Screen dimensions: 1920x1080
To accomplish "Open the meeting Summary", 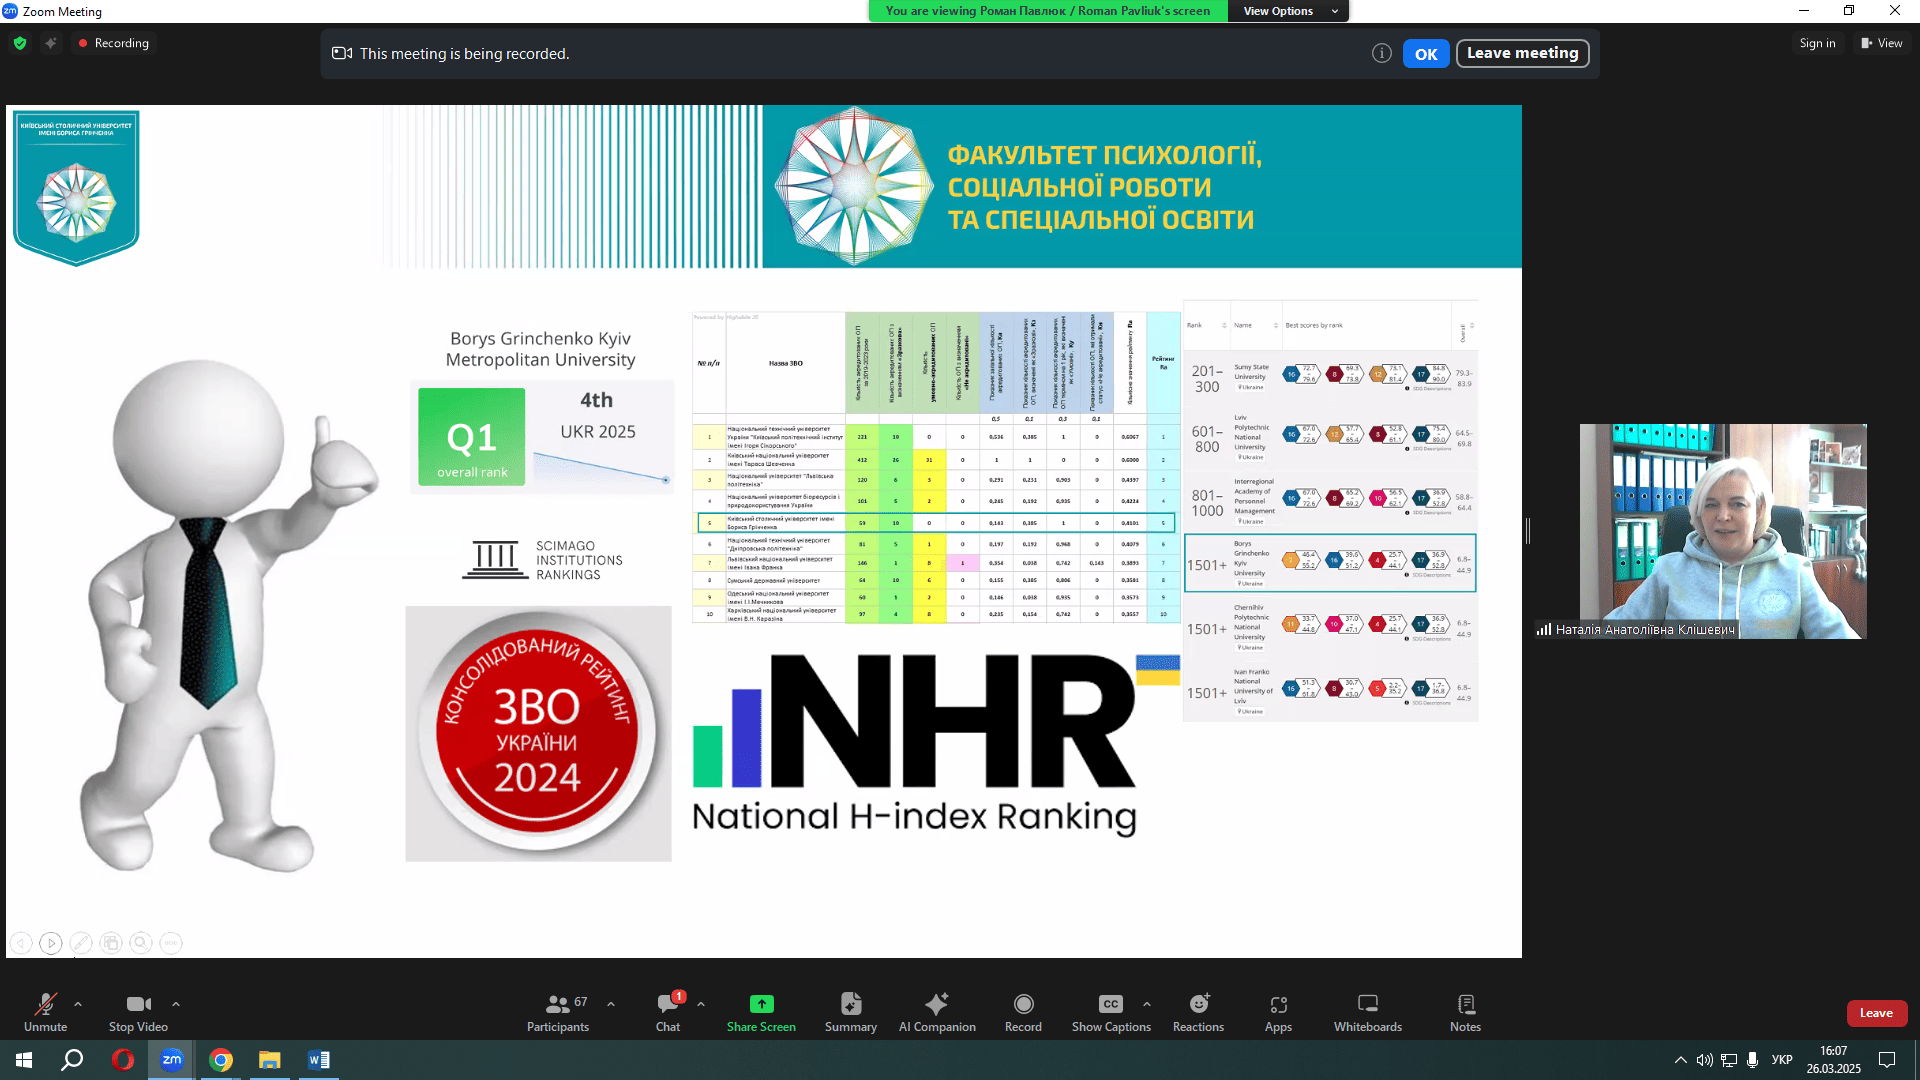I will pos(850,1004).
